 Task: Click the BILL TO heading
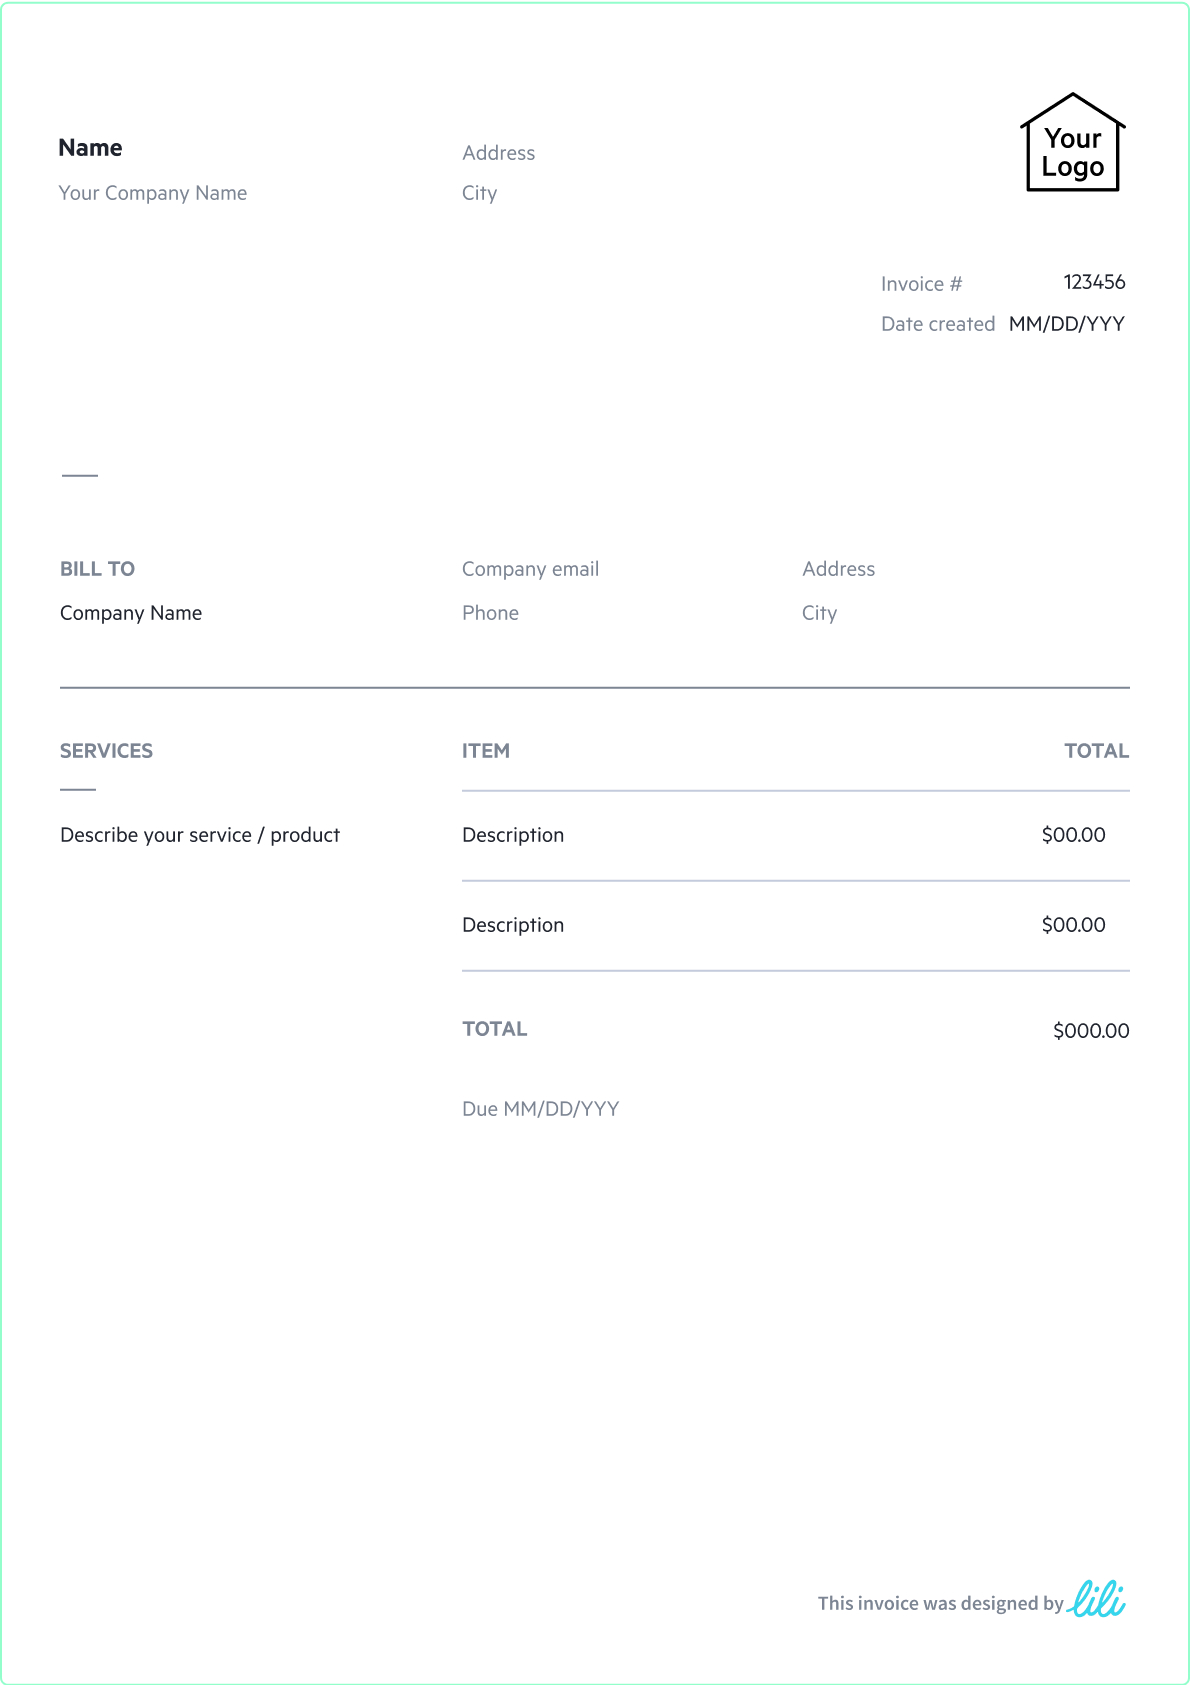point(97,569)
